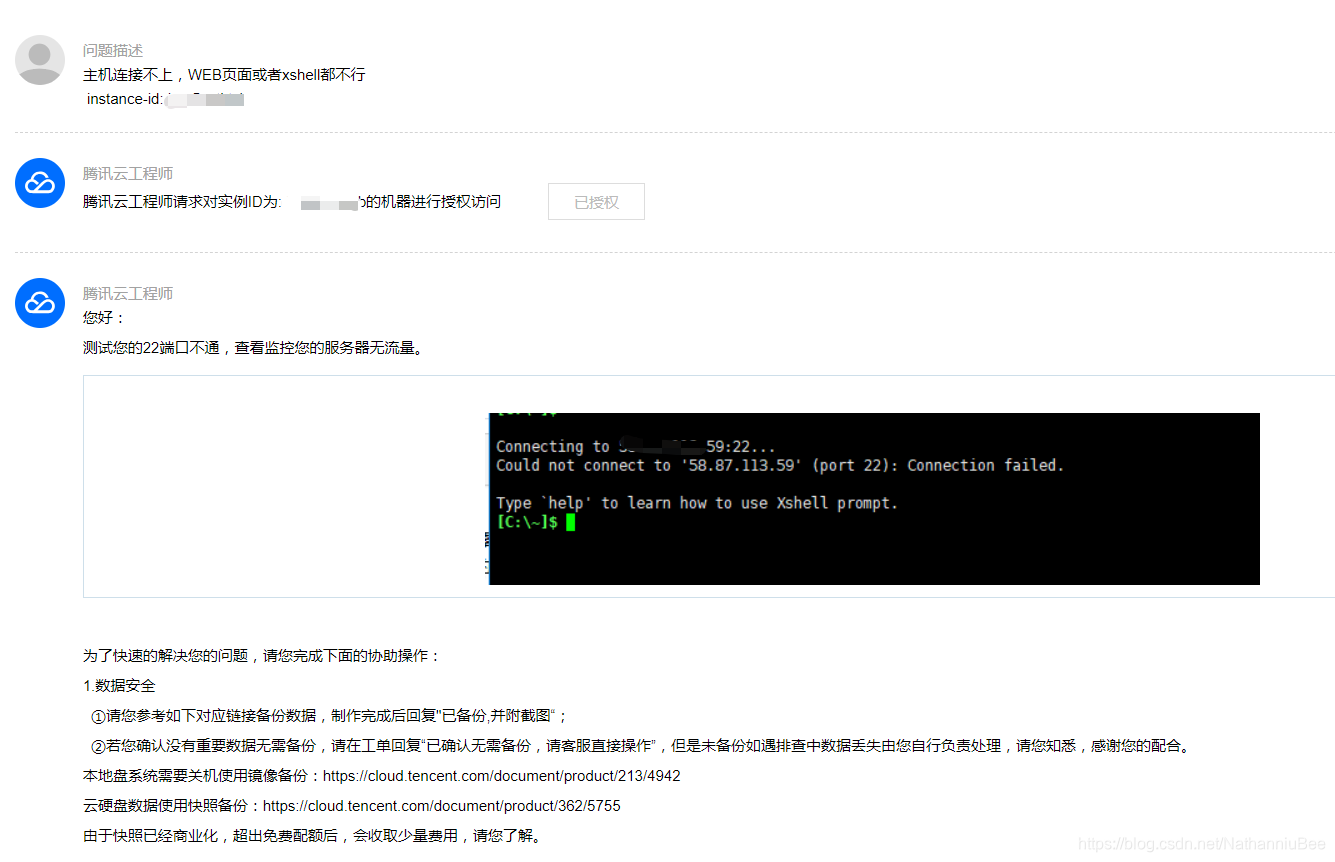This screenshot has height=862, width=1335.
Task: Open the cloud.tencent.com product/362/5755 link
Action: tap(442, 806)
